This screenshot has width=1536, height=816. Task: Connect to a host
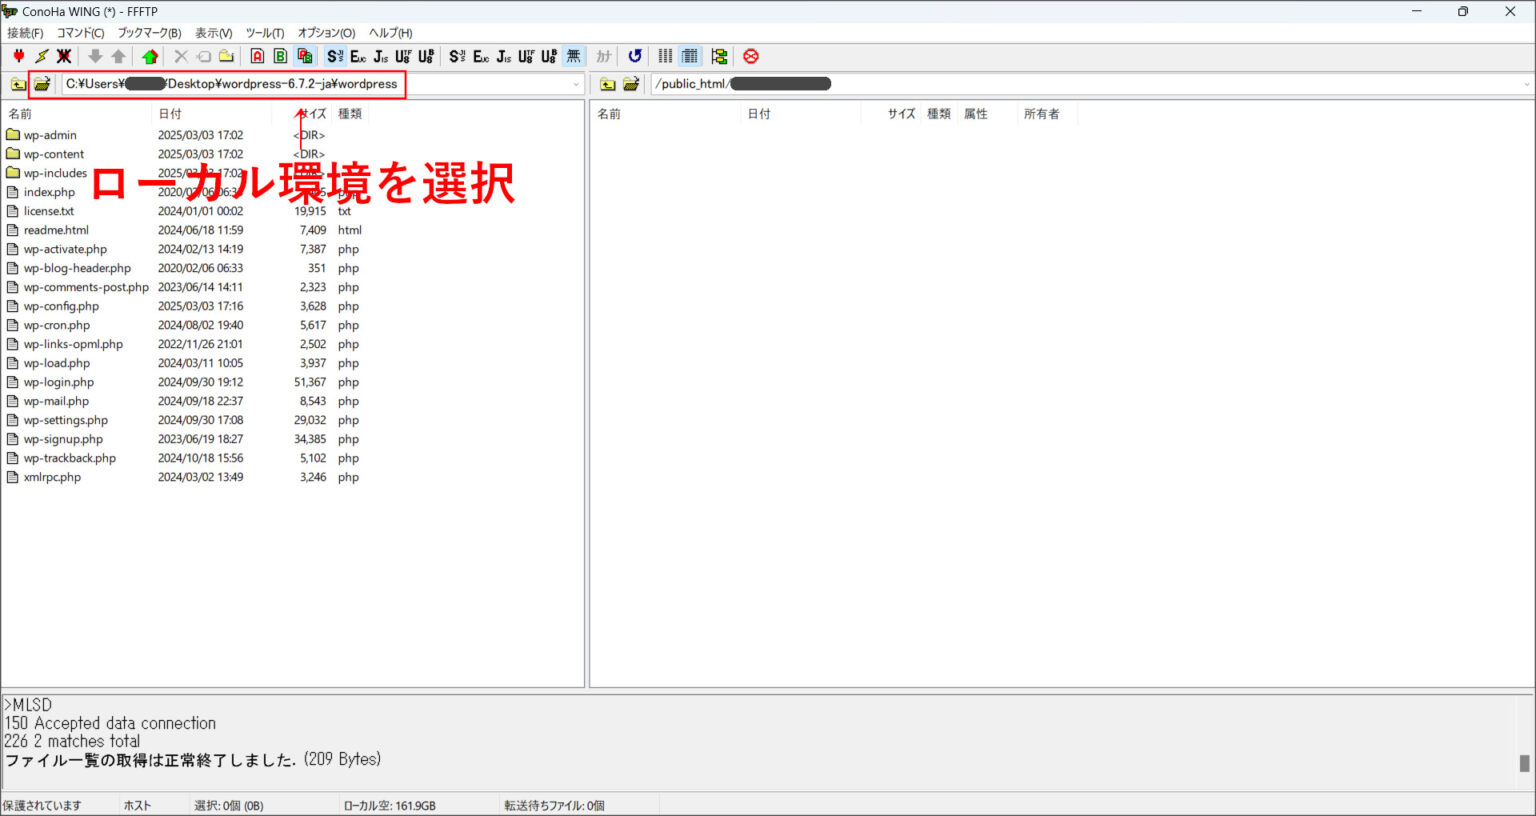coord(19,56)
